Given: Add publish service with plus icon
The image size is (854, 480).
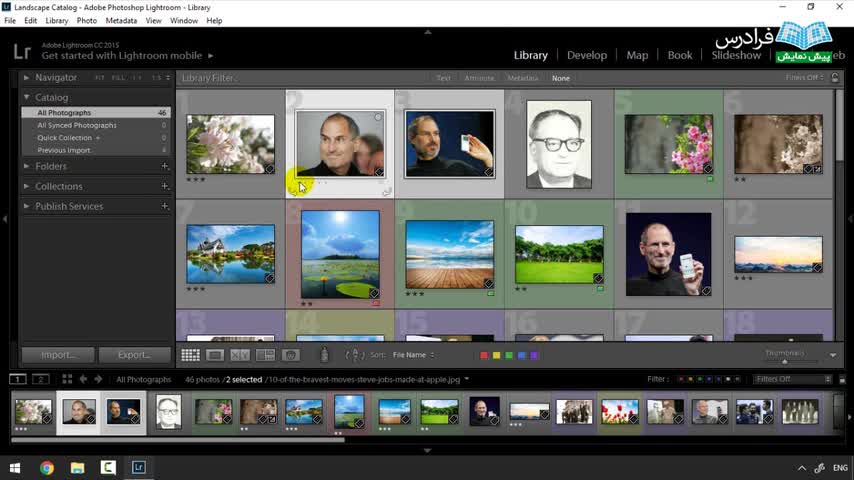Looking at the screenshot, I should [164, 206].
